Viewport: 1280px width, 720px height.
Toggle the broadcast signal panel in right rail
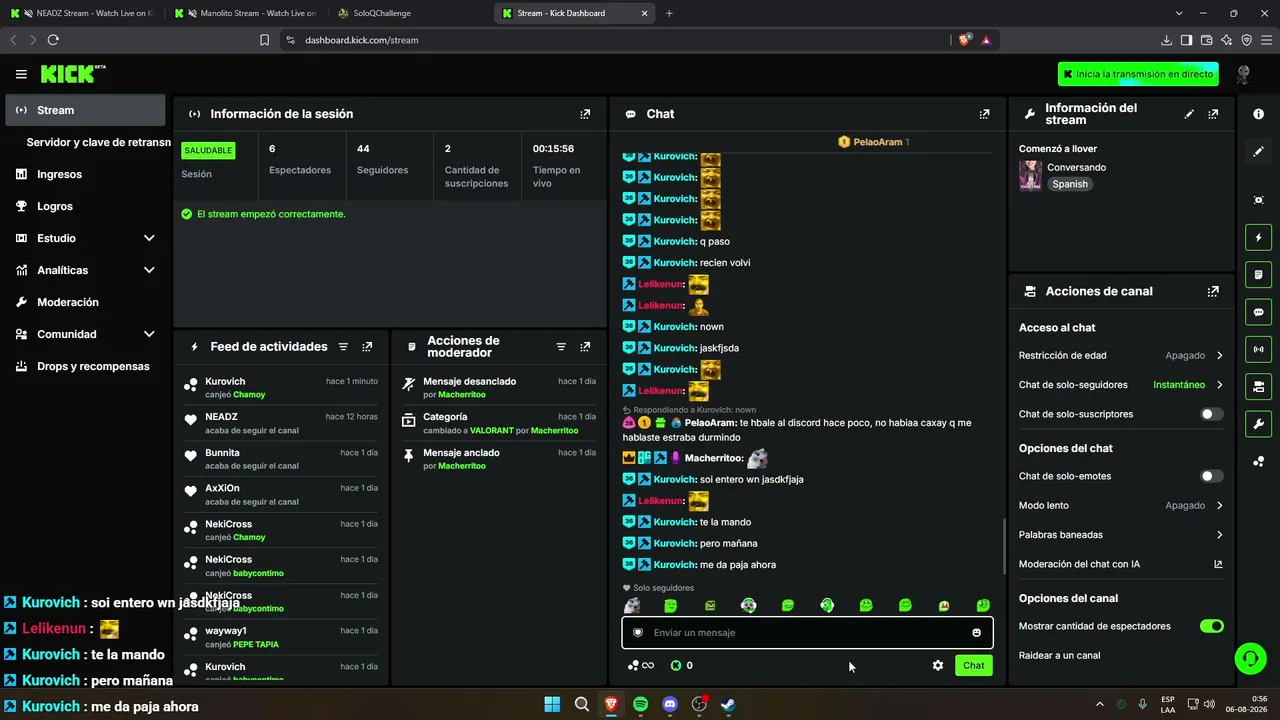(1258, 349)
